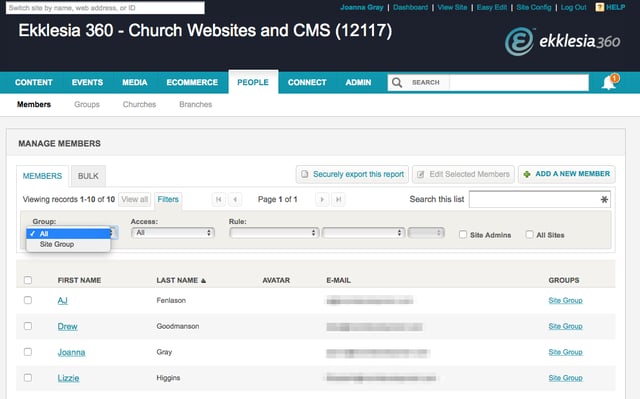The width and height of the screenshot is (640, 399).
Task: Open the View Site link
Action: coord(452,7)
